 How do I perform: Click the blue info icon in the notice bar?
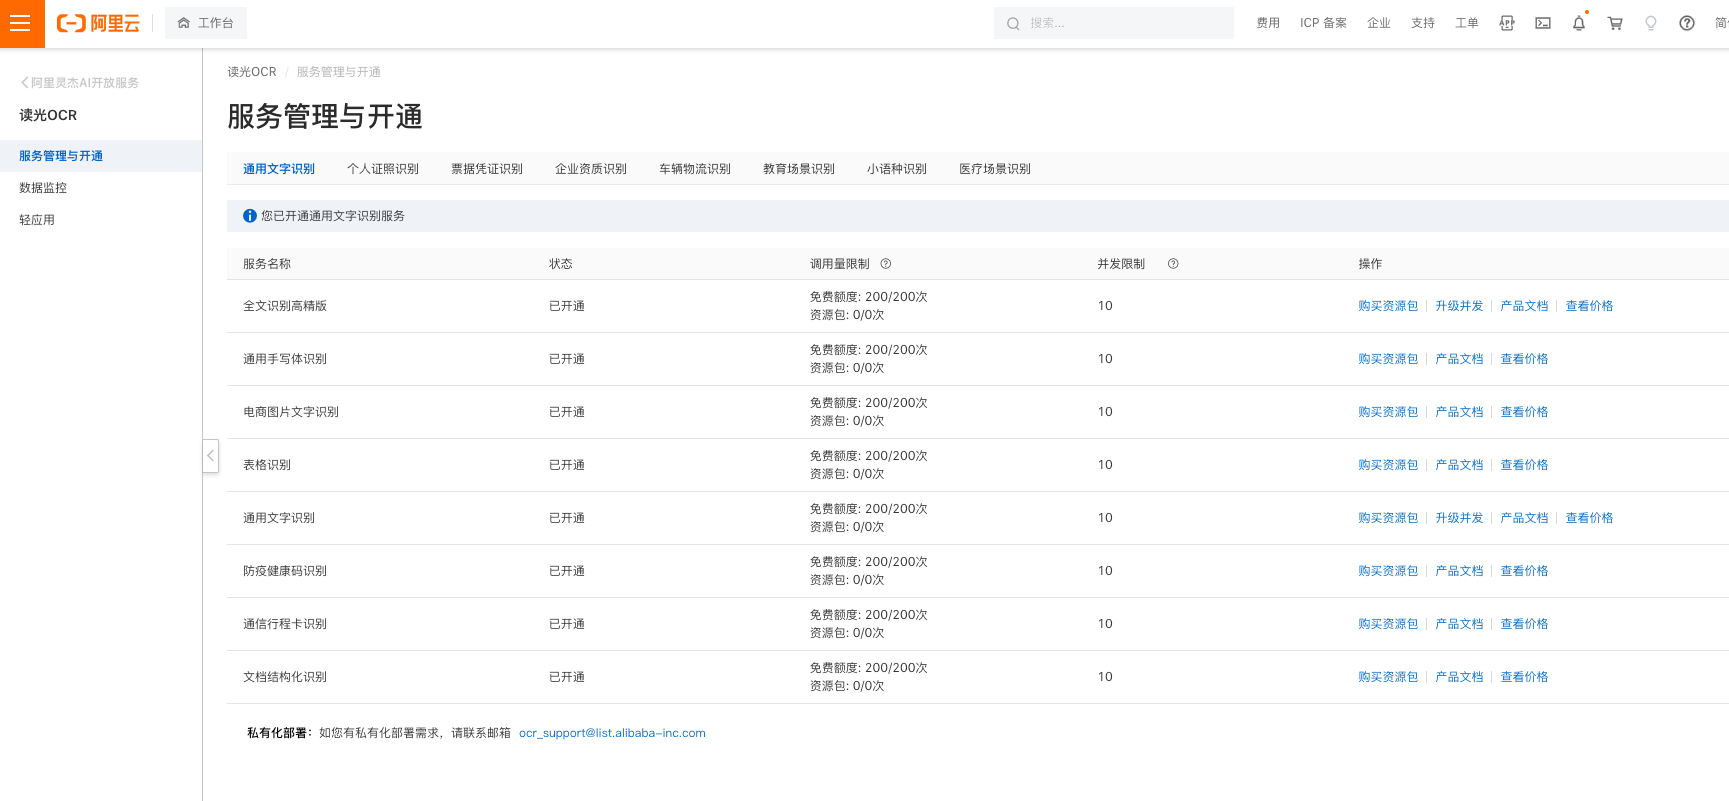click(x=250, y=216)
